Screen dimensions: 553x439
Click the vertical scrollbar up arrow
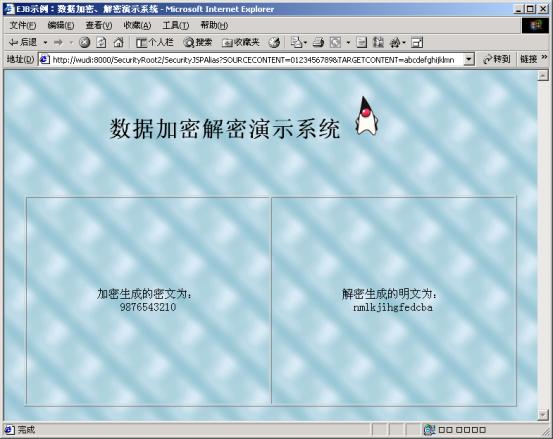click(543, 75)
